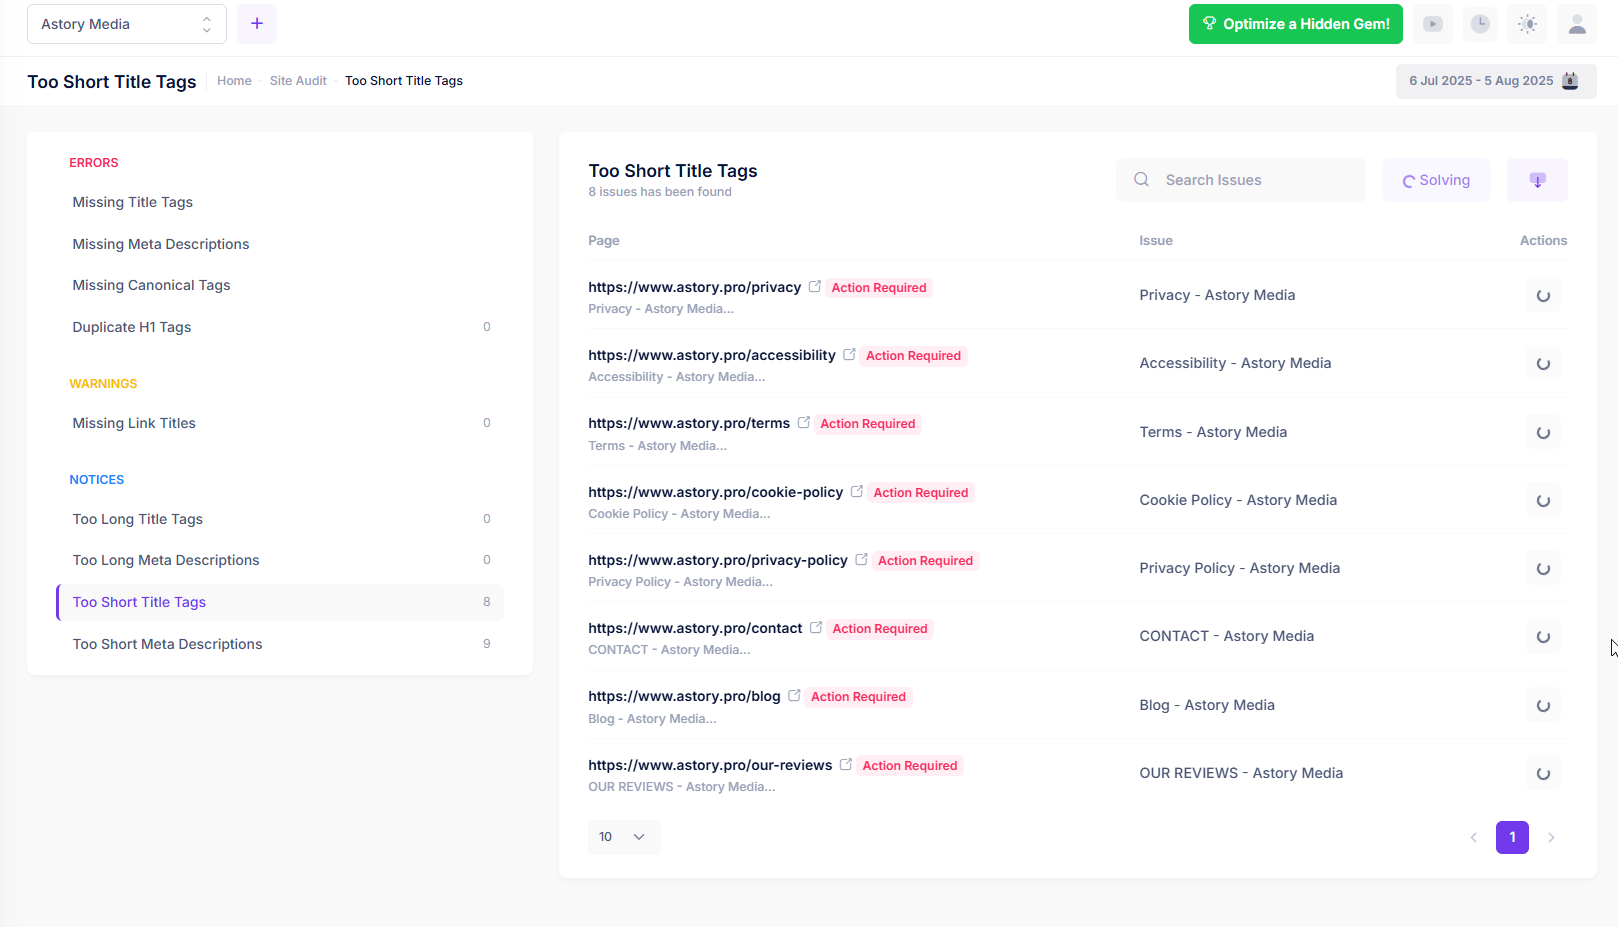Open external link for /blog URL

[x=794, y=696]
